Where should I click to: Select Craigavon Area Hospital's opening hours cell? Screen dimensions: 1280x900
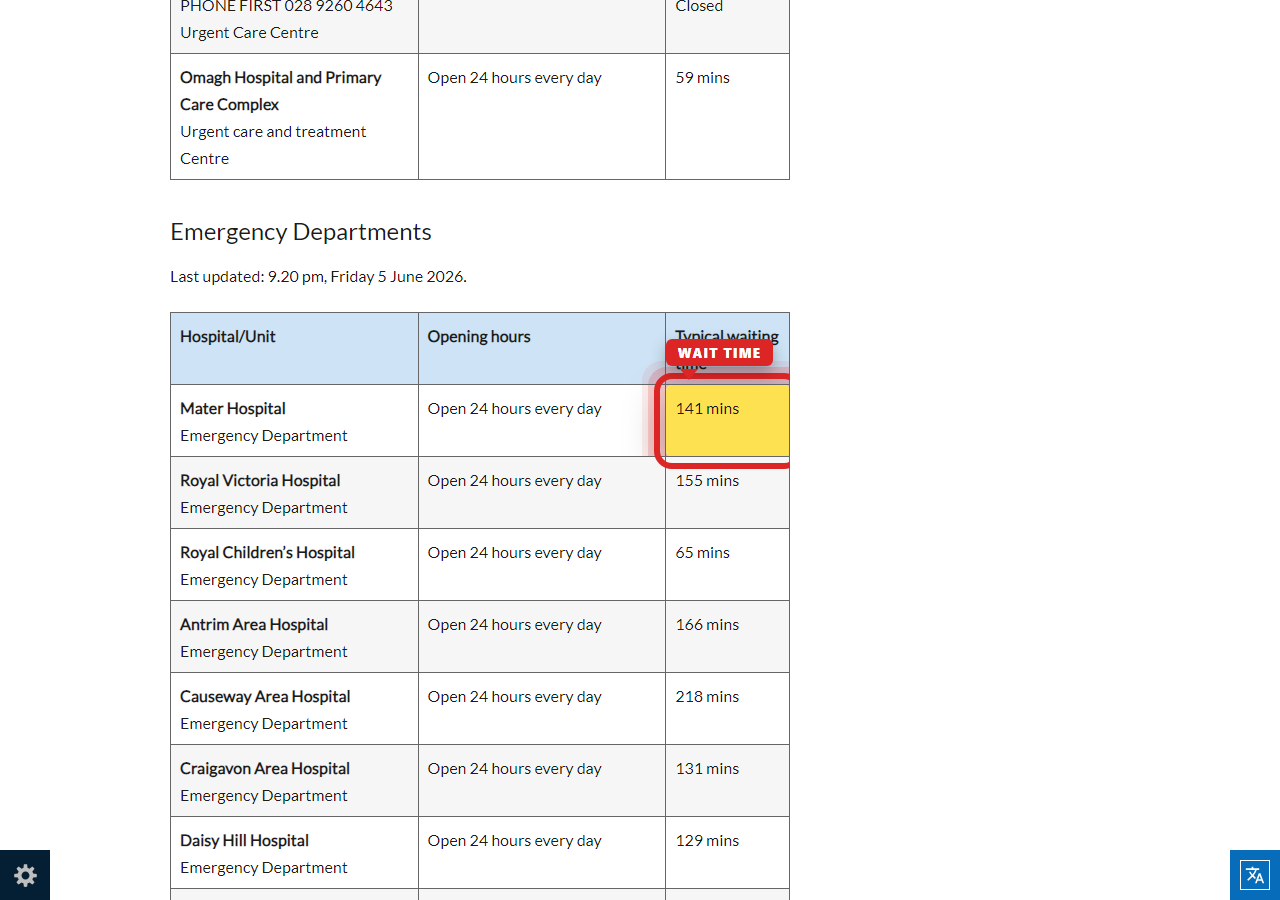(542, 780)
